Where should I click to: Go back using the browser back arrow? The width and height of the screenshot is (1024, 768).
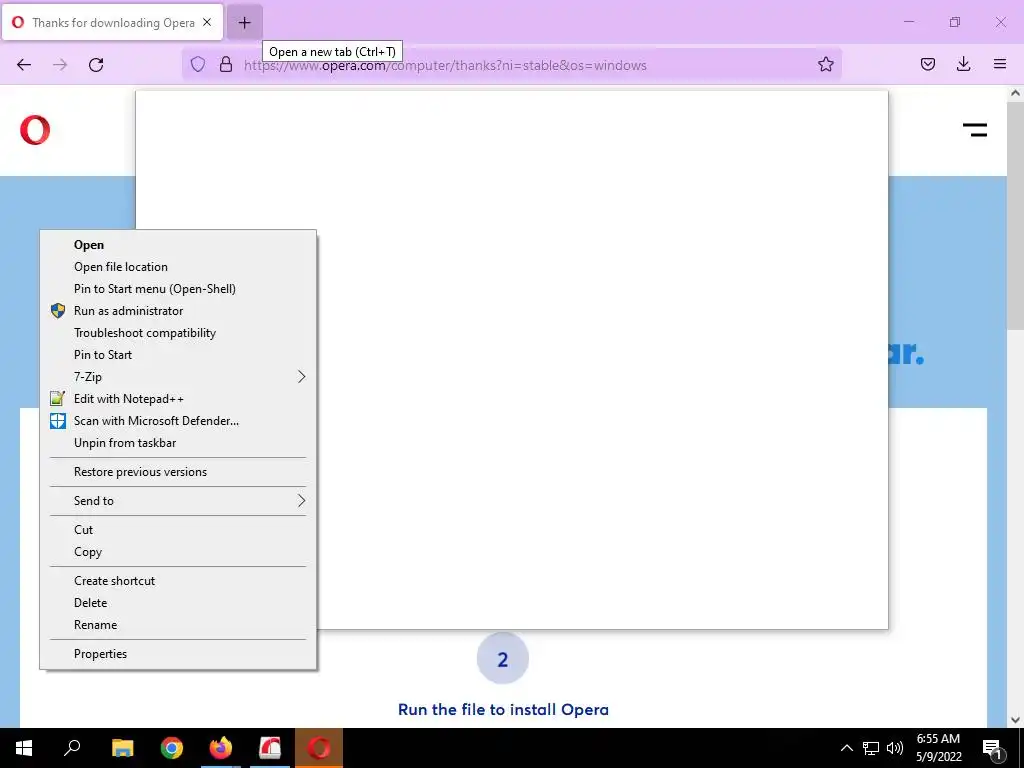click(x=24, y=65)
